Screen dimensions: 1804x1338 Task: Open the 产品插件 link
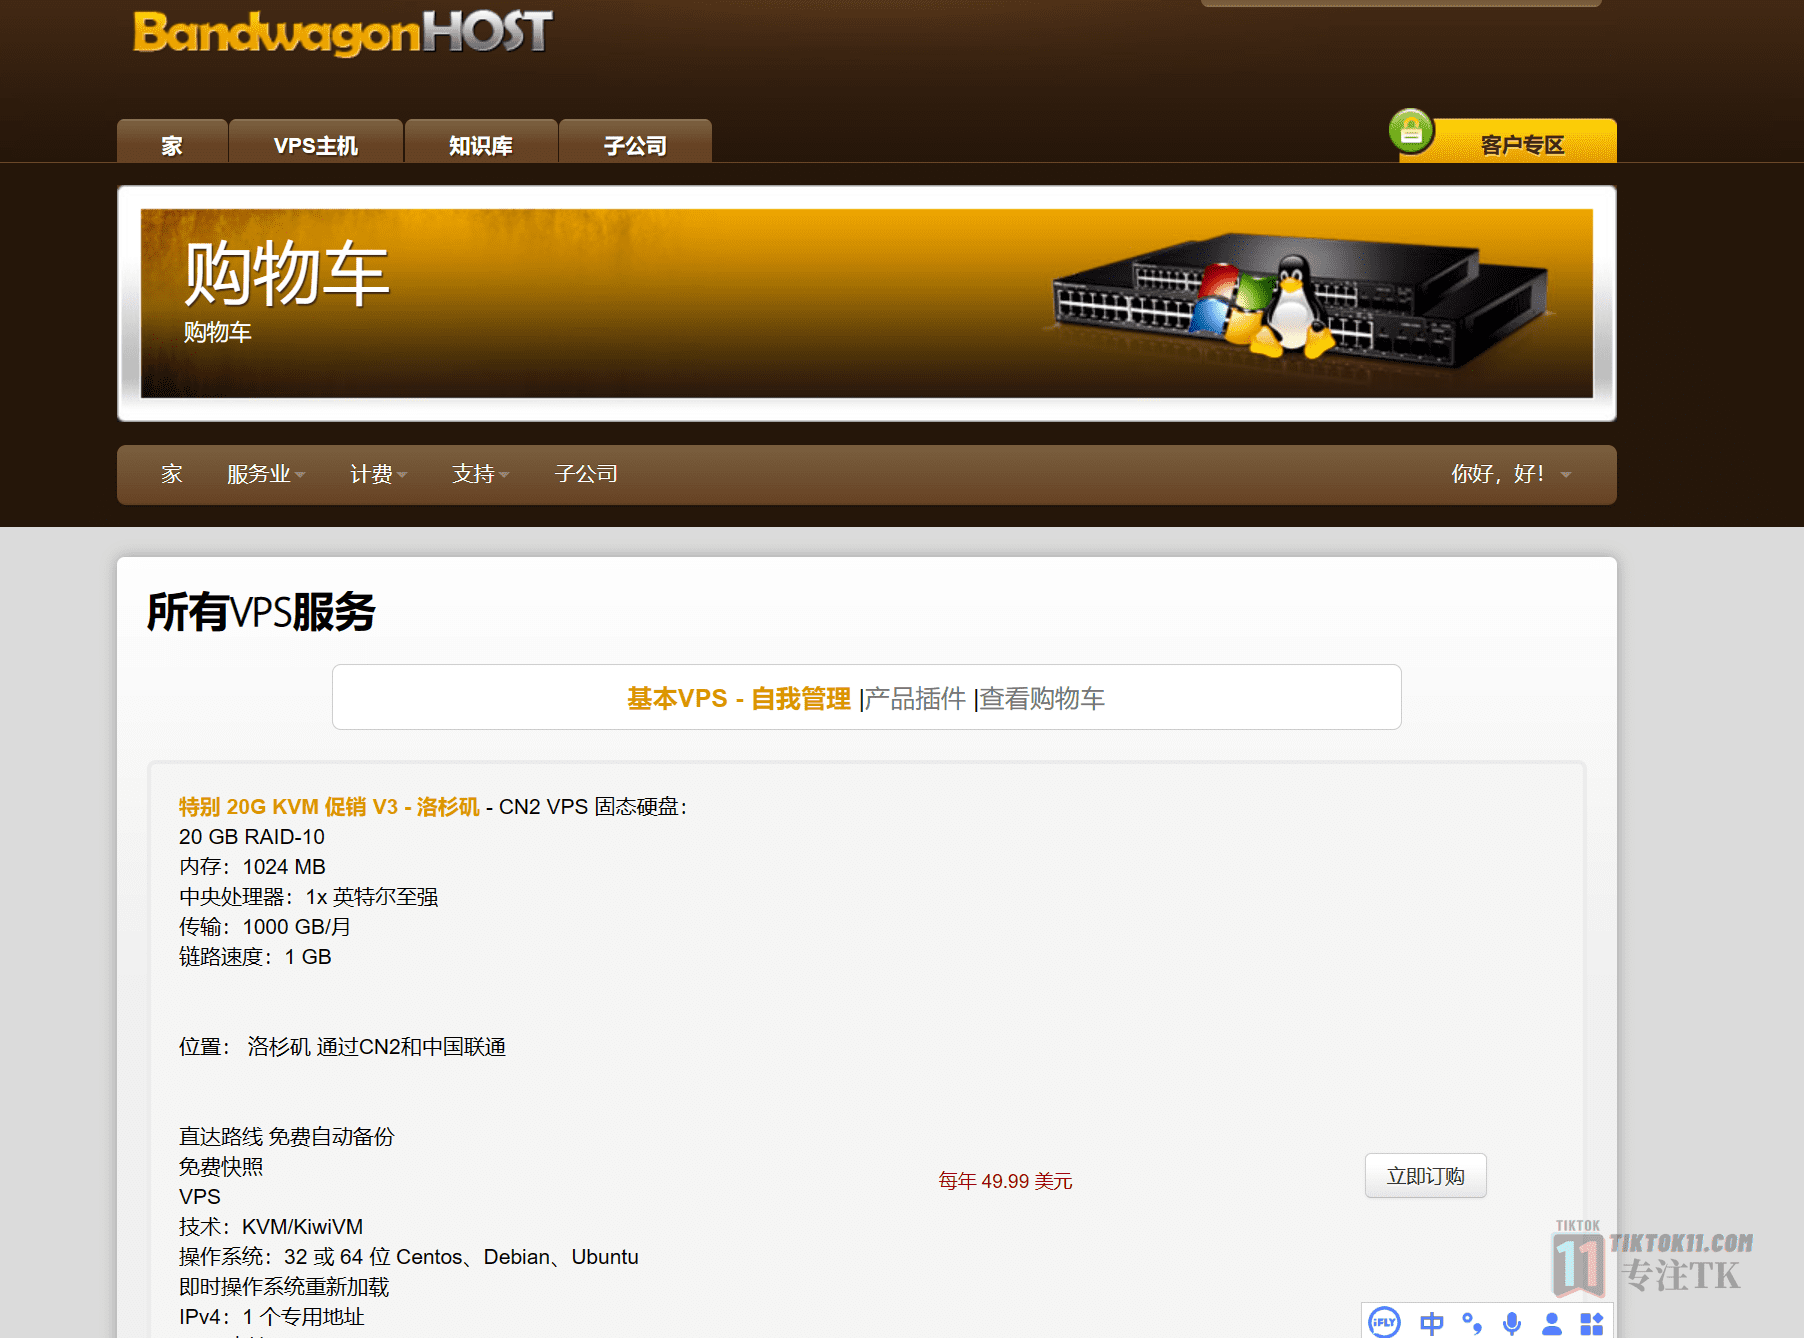[x=915, y=698]
